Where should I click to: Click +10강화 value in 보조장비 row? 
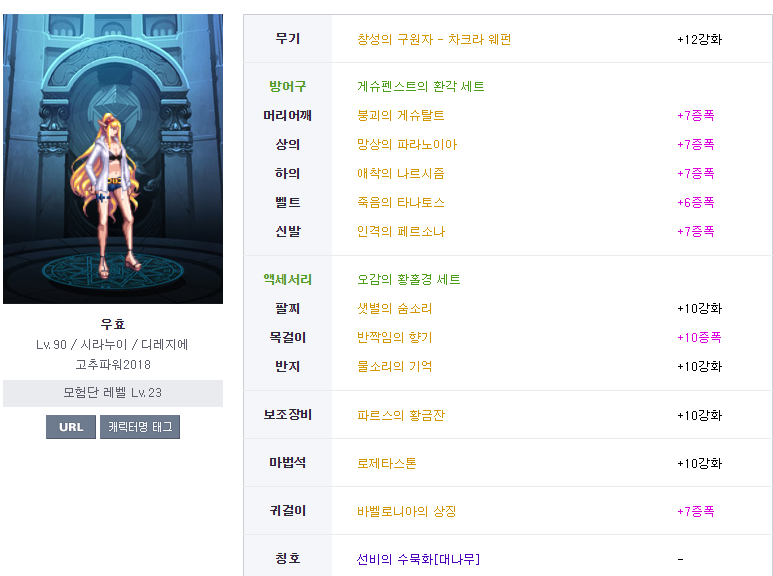point(700,415)
